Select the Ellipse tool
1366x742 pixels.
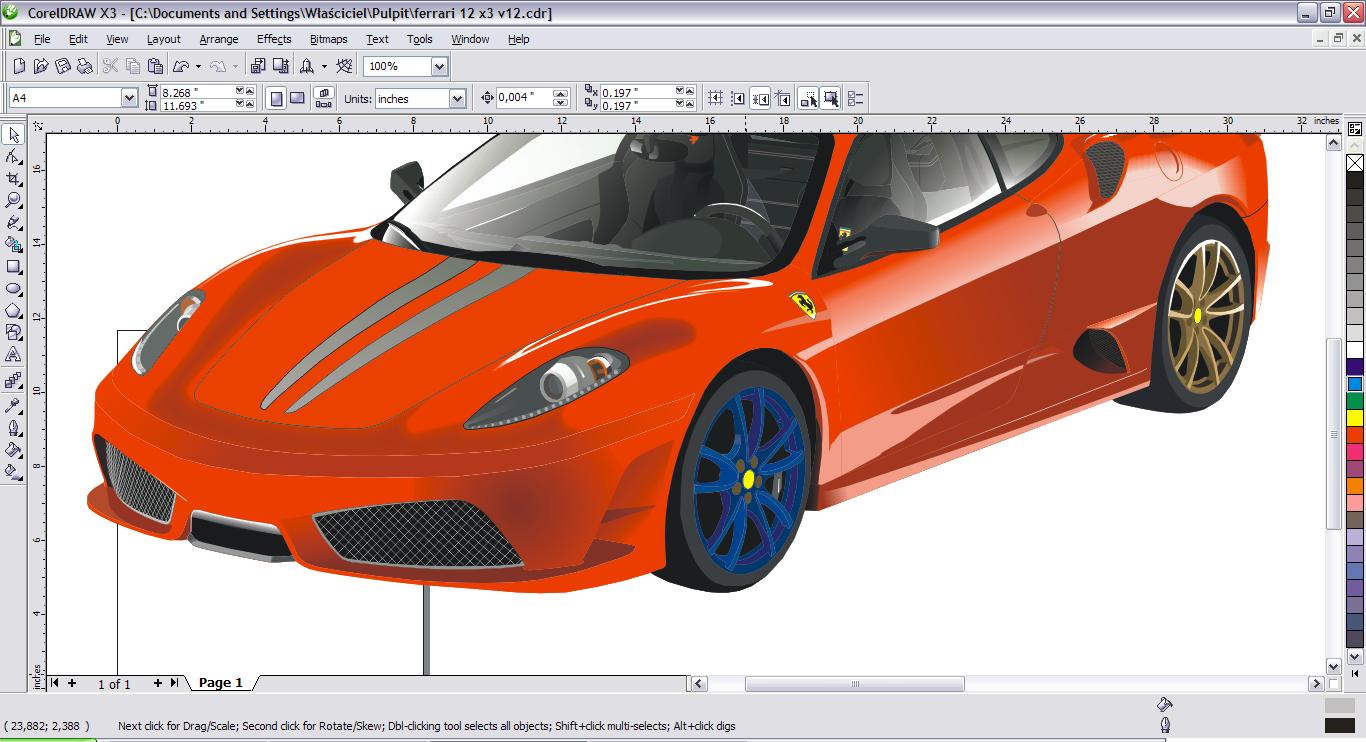coord(14,289)
